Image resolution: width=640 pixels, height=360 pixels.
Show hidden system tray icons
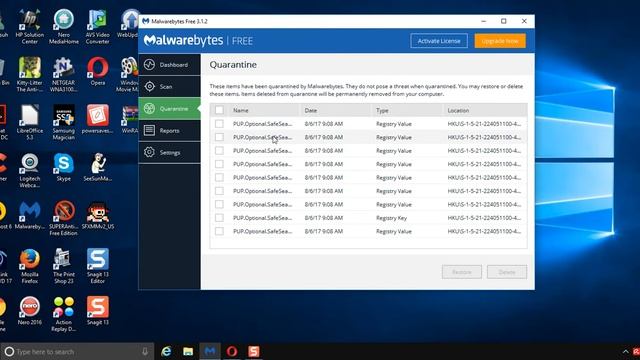(x=625, y=351)
